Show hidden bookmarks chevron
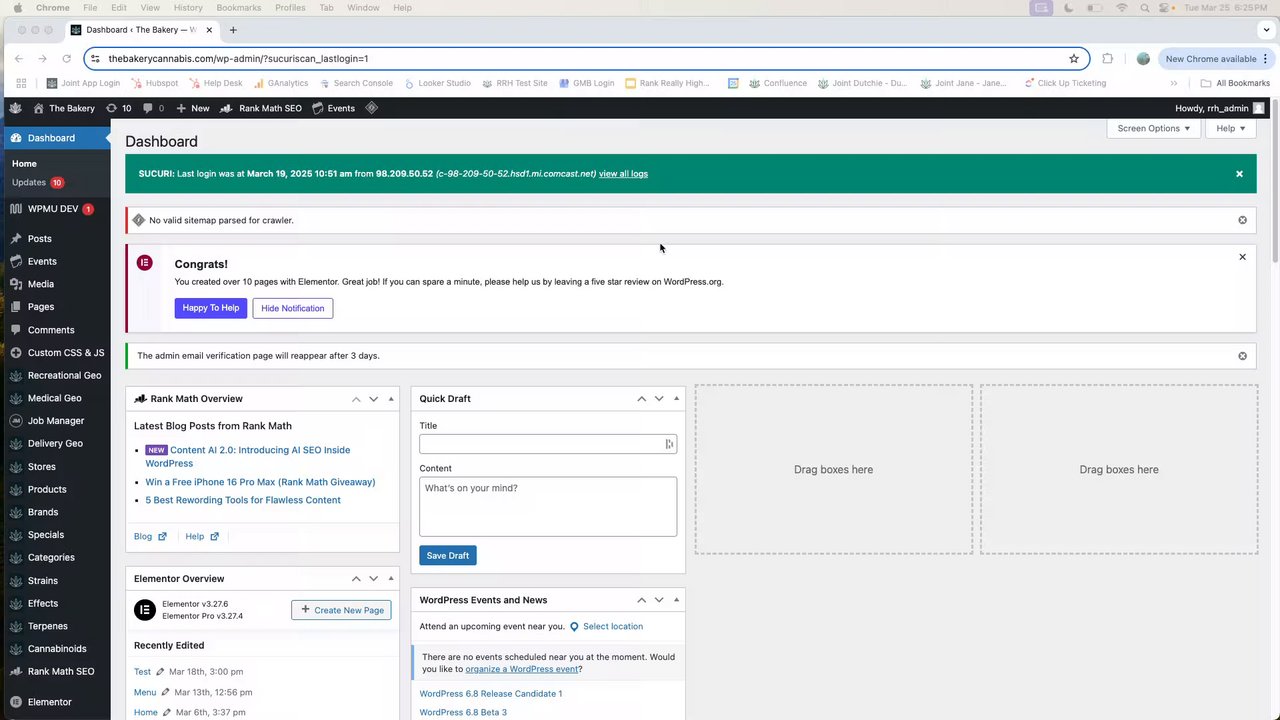The width and height of the screenshot is (1280, 720). click(1174, 84)
